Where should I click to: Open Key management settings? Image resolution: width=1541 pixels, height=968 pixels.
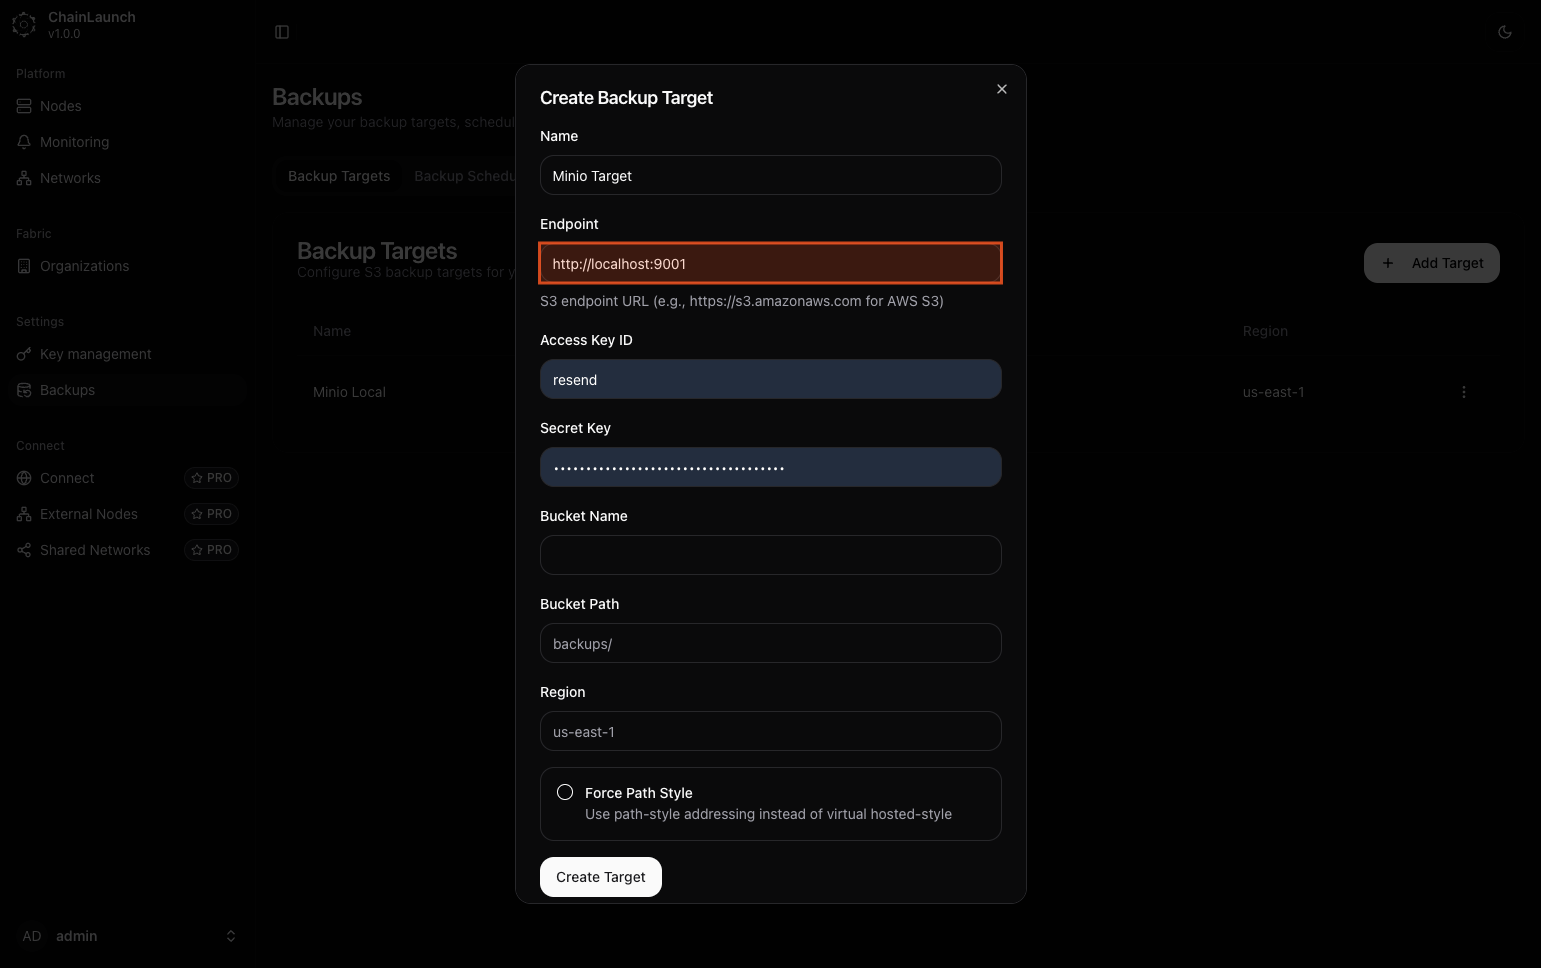click(x=95, y=354)
